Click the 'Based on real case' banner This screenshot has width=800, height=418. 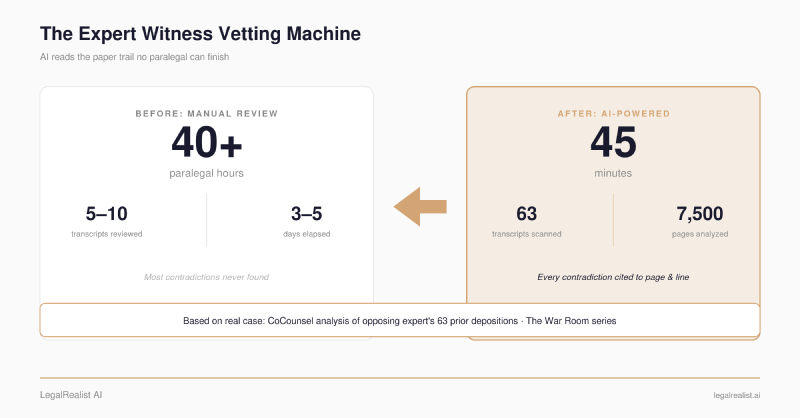400,321
